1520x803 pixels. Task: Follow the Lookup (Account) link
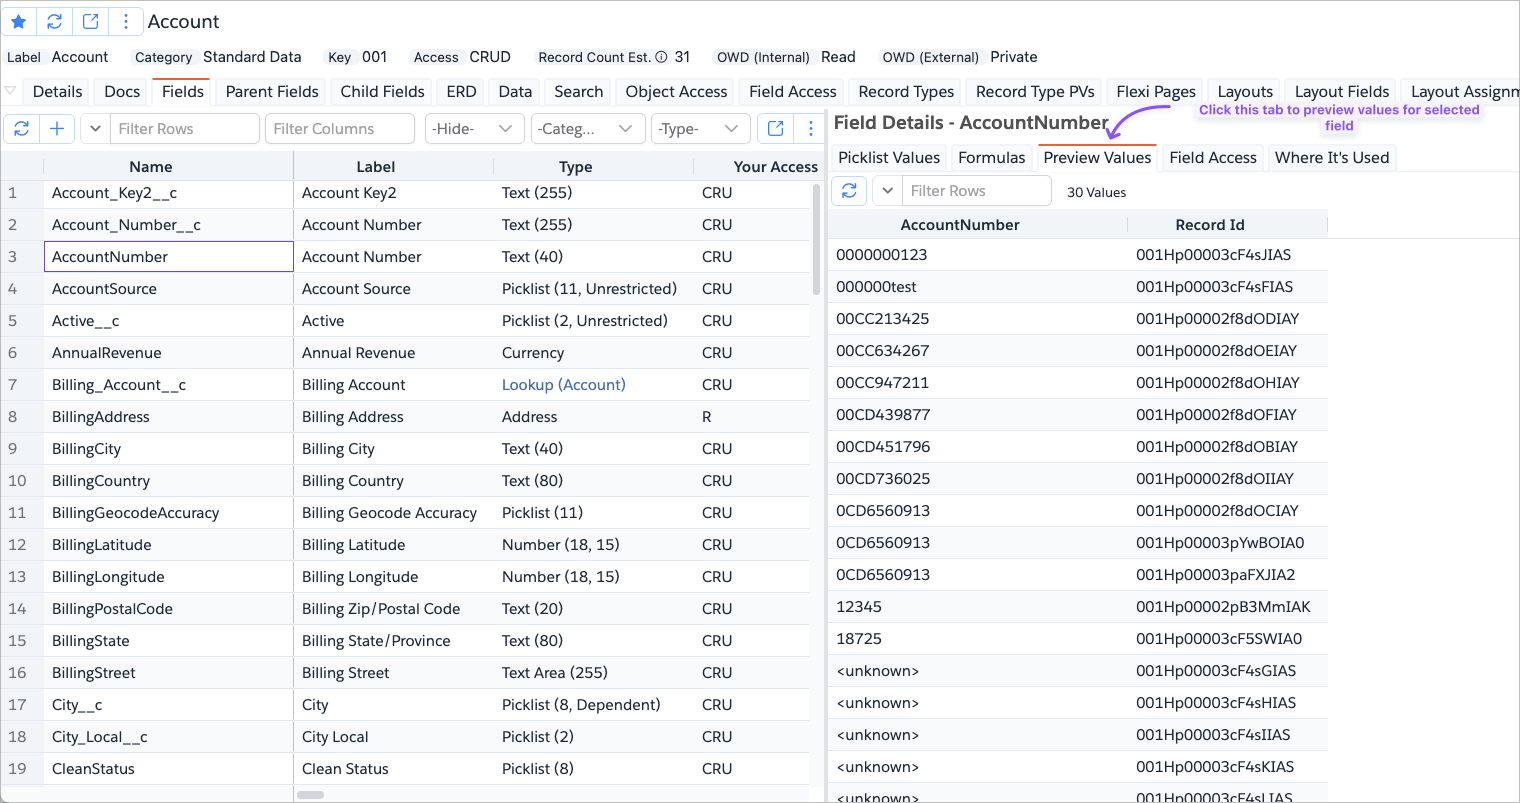pos(563,385)
